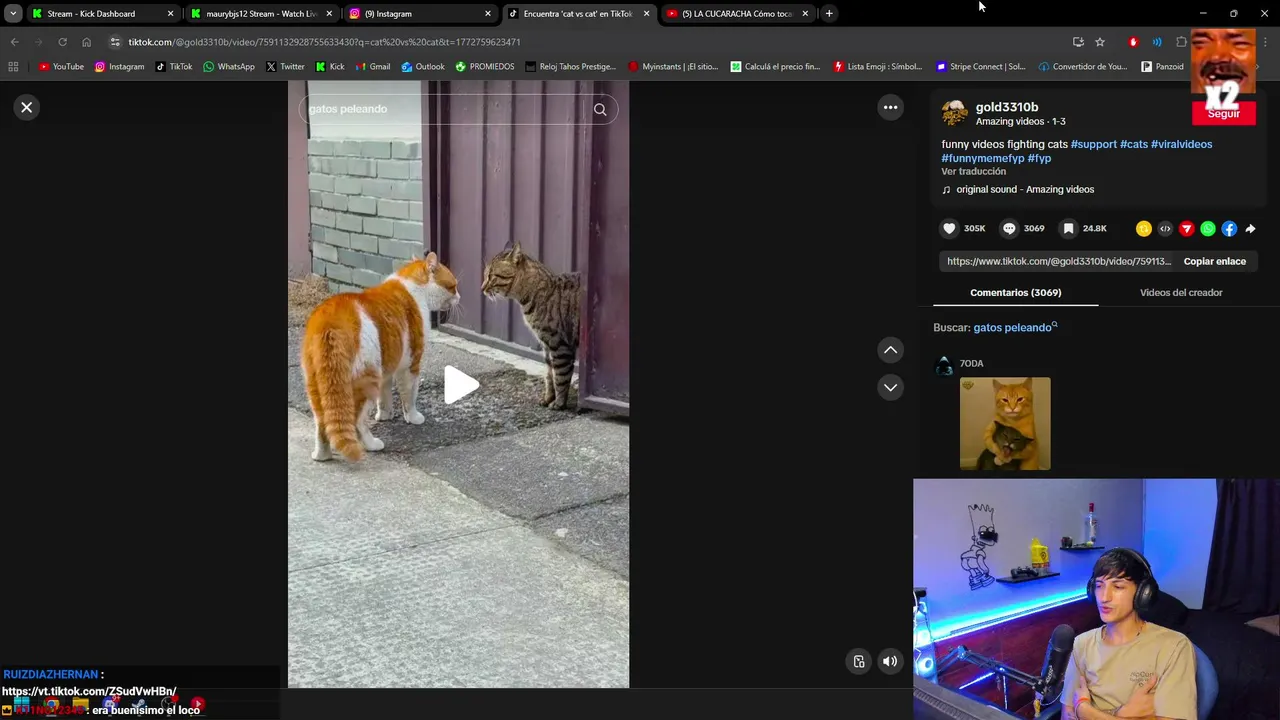Open the apps grid in the bookmarks bar
Screen dimensions: 1280x720
pos(13,67)
